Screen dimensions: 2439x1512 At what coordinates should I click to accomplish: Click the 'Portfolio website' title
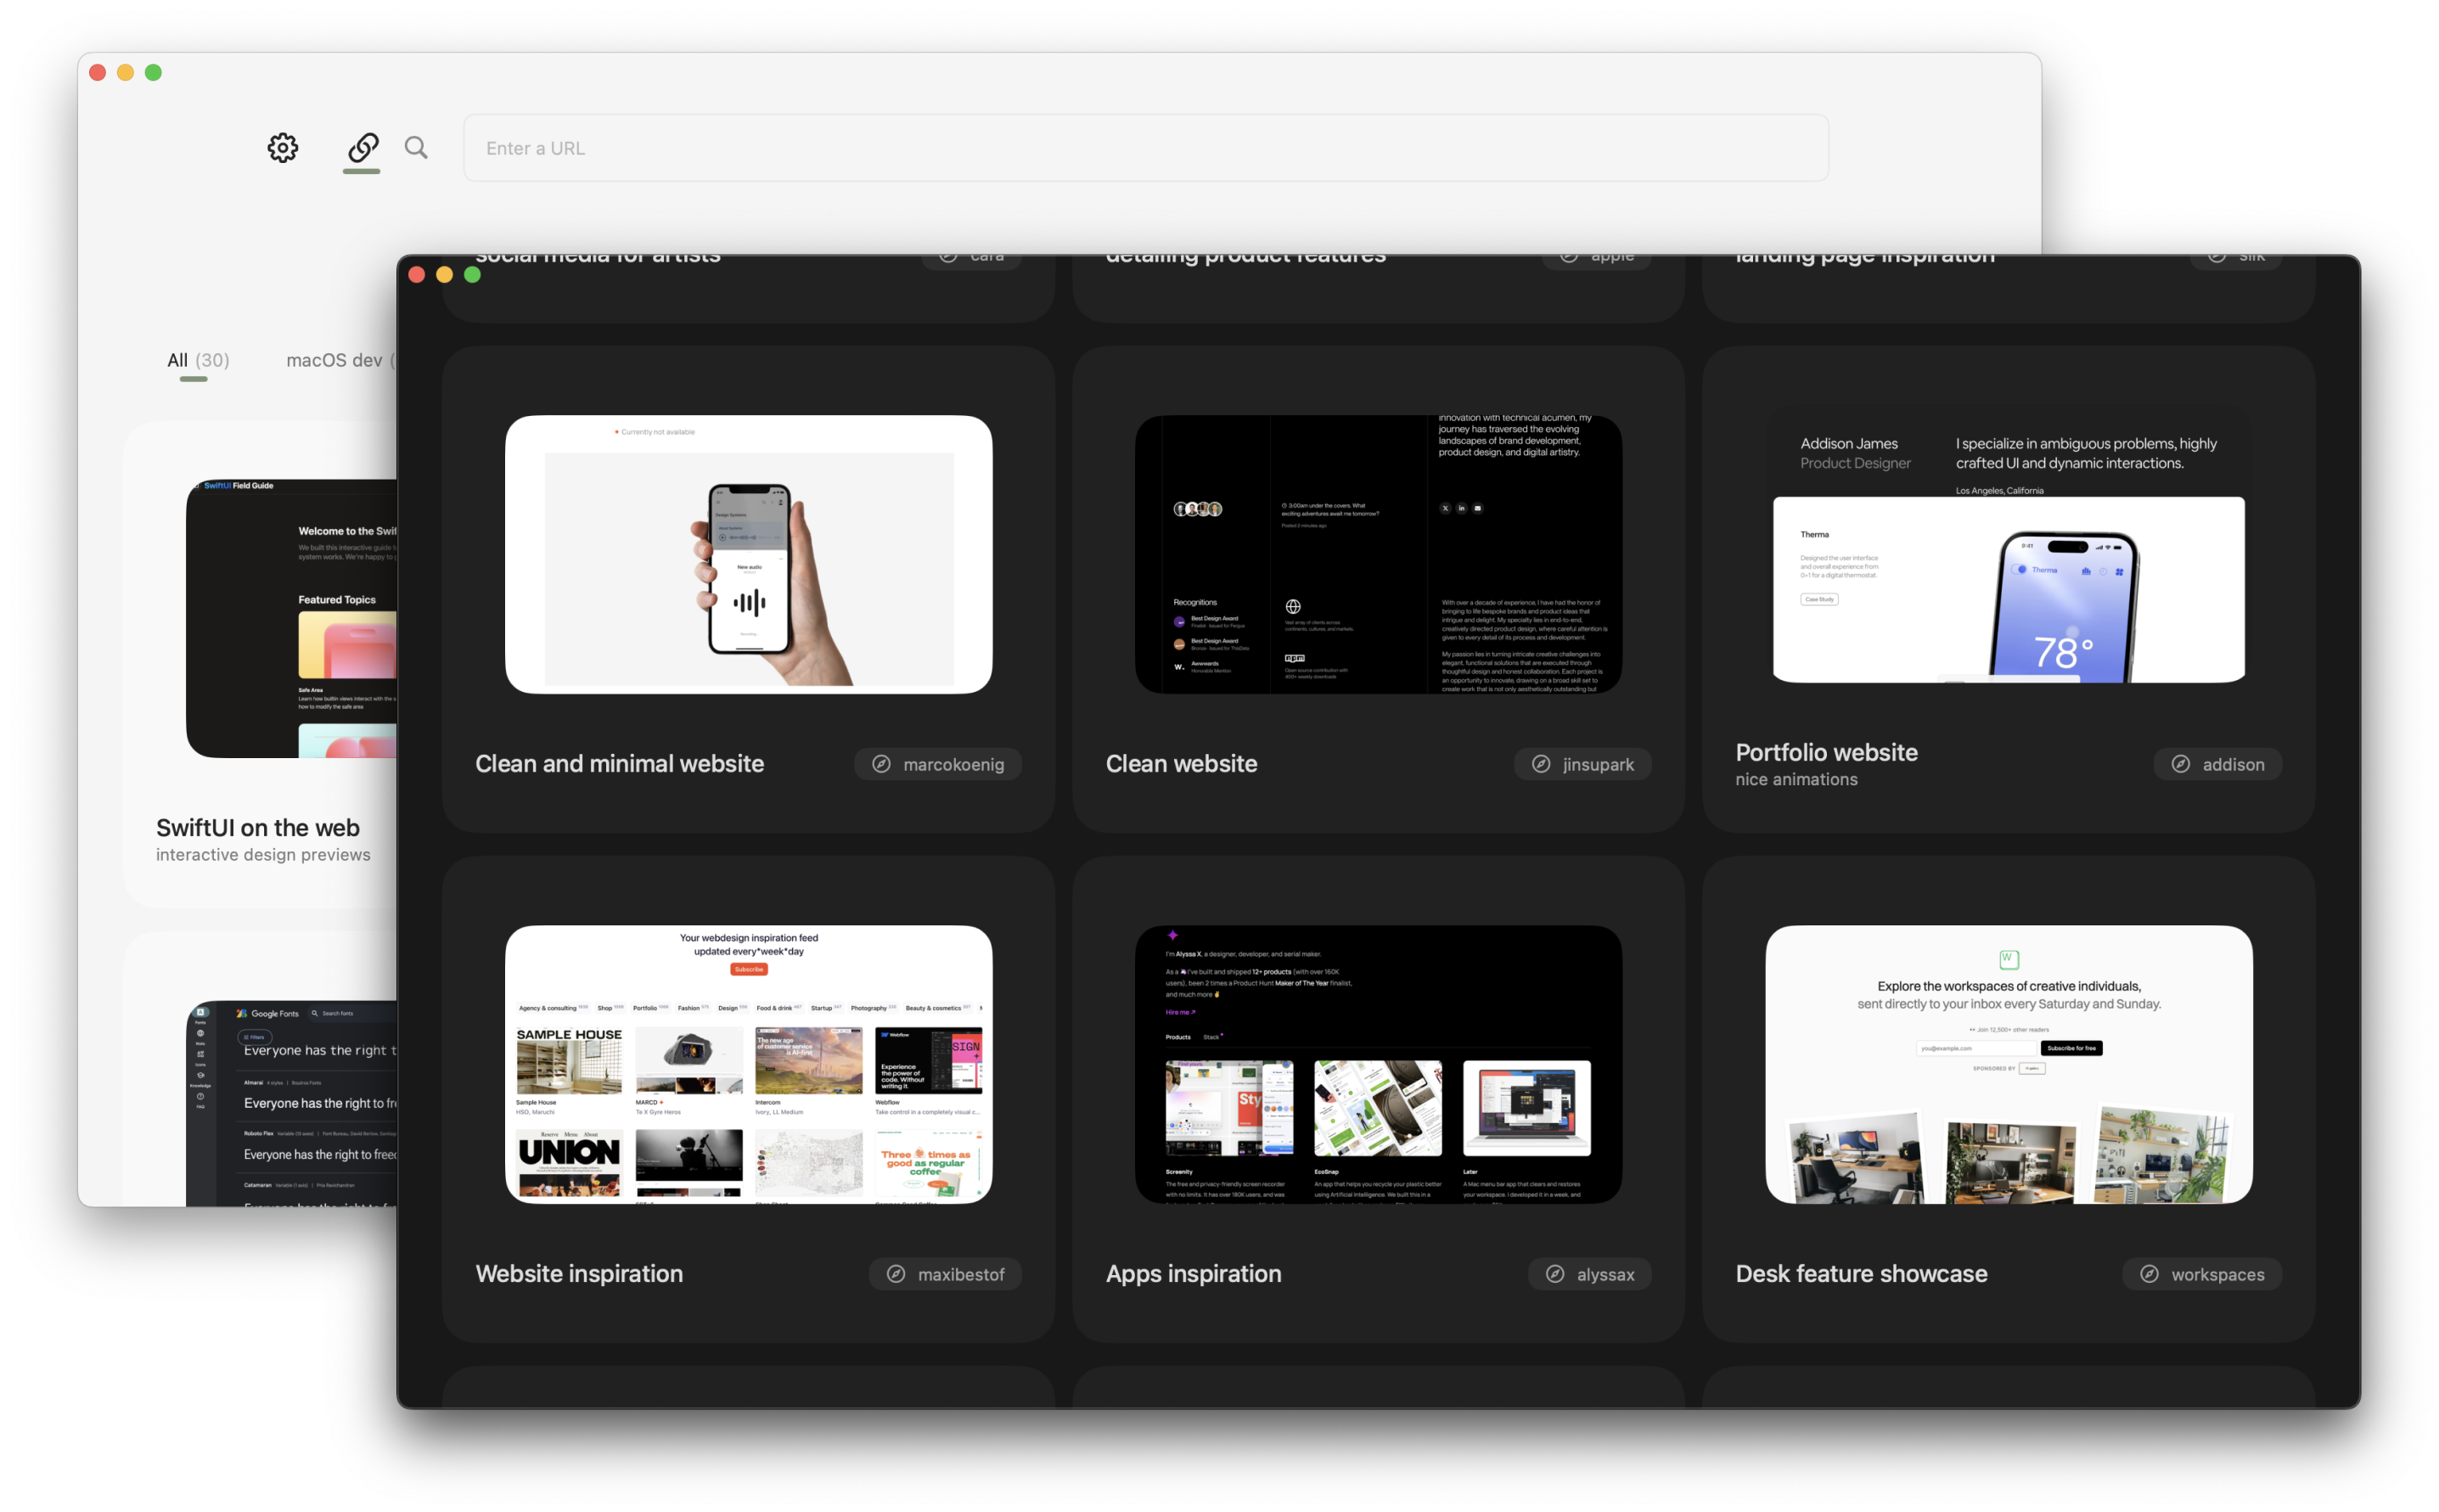[1826, 752]
